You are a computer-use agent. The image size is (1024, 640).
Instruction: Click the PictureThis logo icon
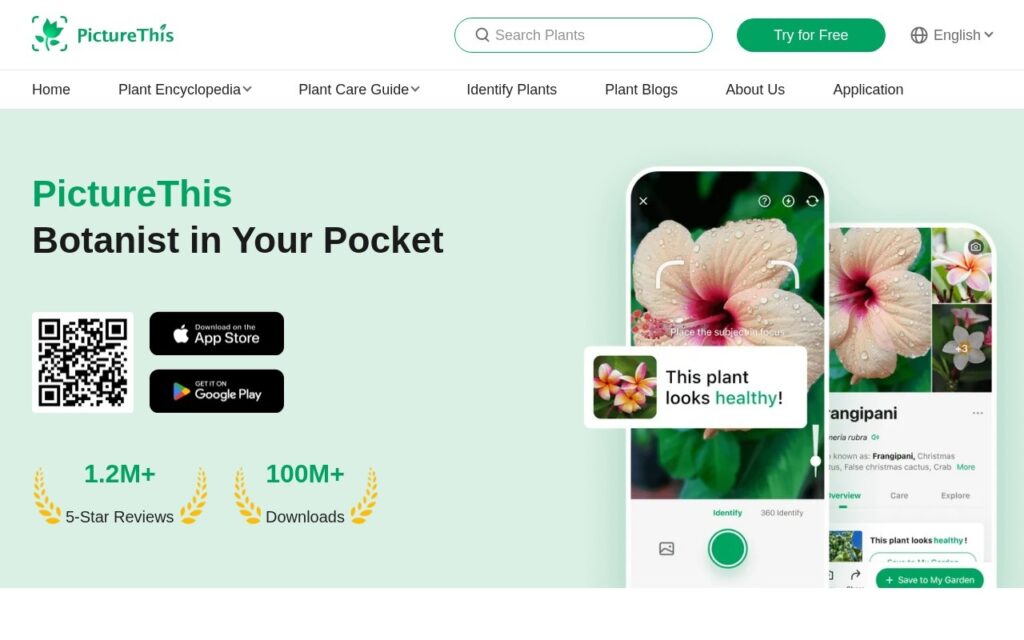tap(50, 34)
